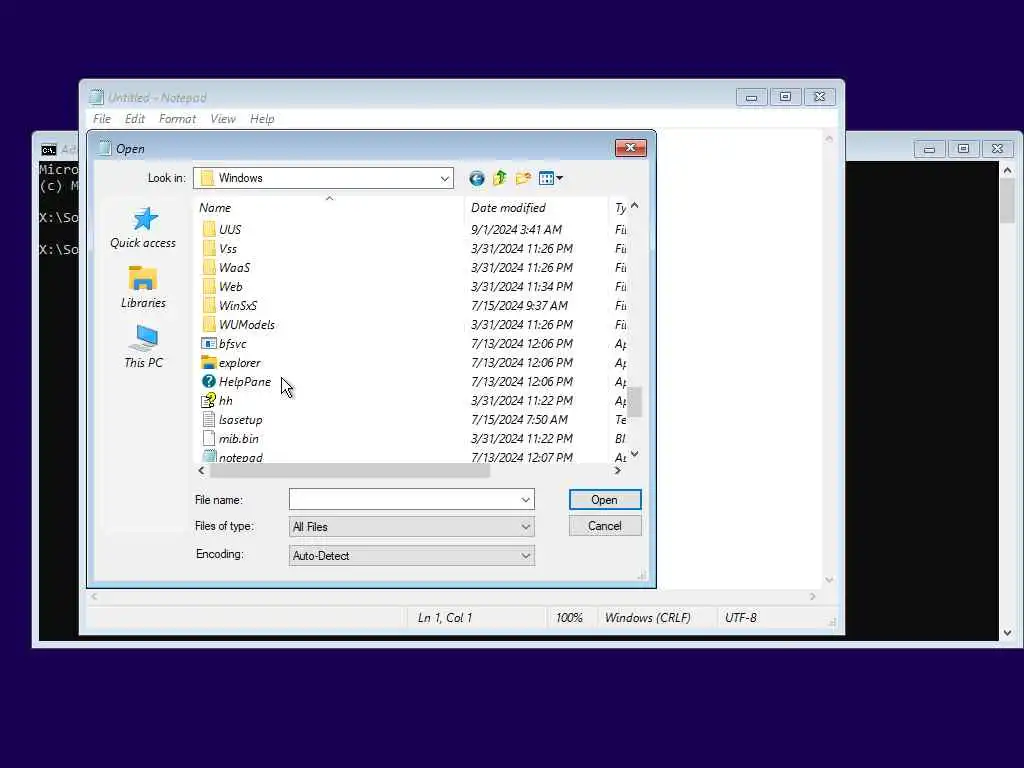Select the HelpPane application icon

pos(208,381)
